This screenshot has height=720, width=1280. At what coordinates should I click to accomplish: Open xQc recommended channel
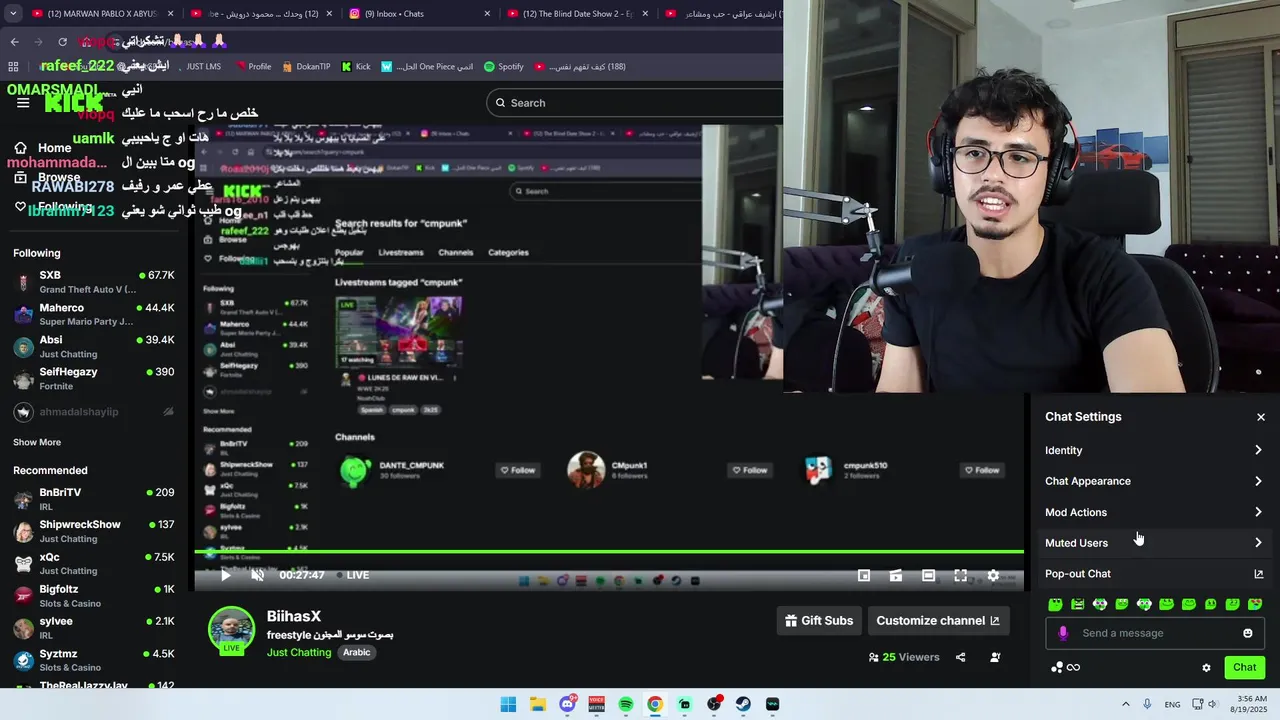pos(94,564)
